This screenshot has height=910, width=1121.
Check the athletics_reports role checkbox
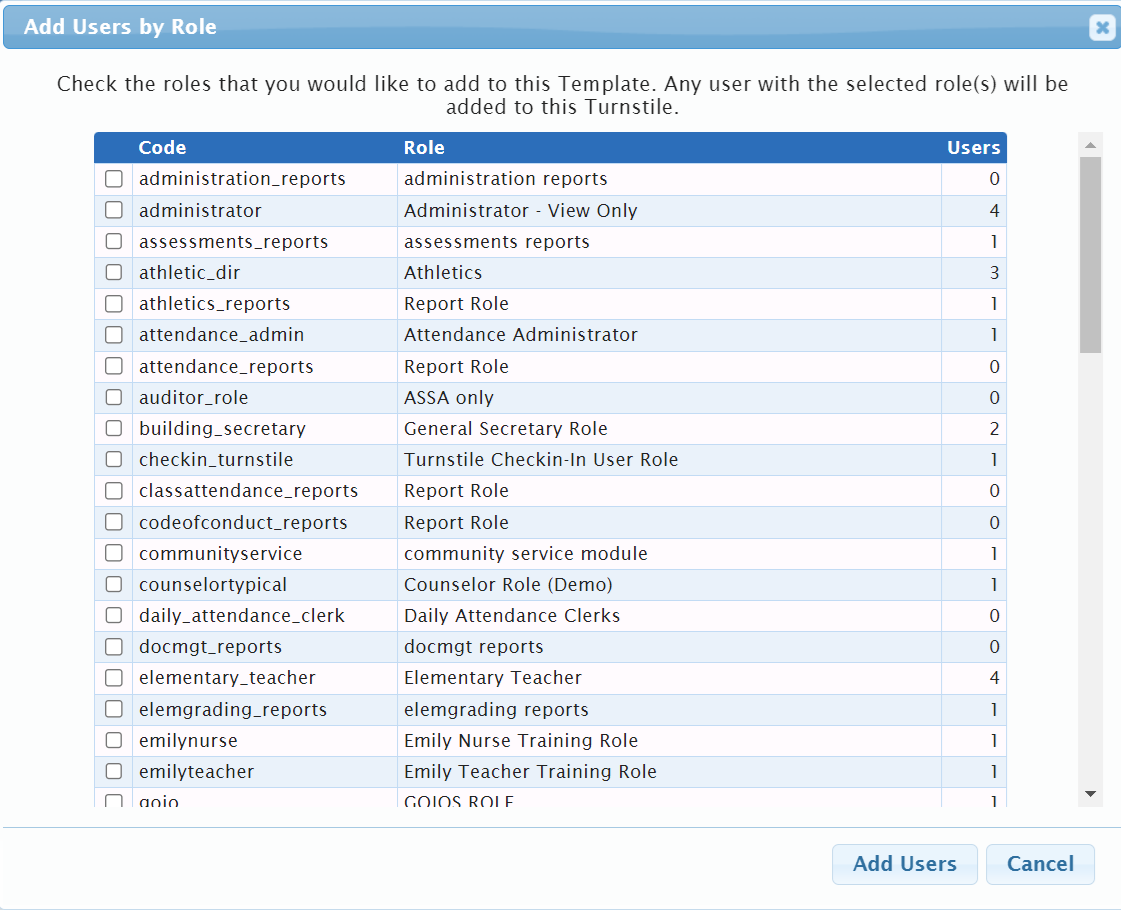click(114, 304)
